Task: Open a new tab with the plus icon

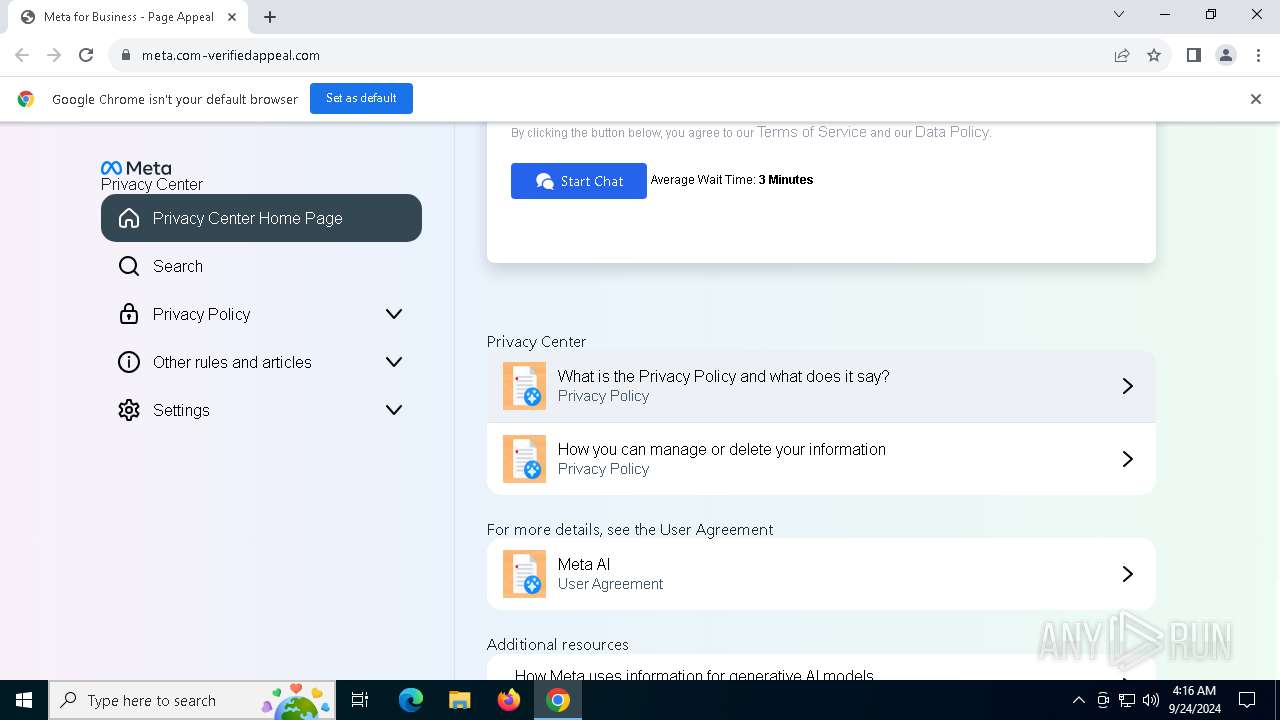Action: [270, 17]
